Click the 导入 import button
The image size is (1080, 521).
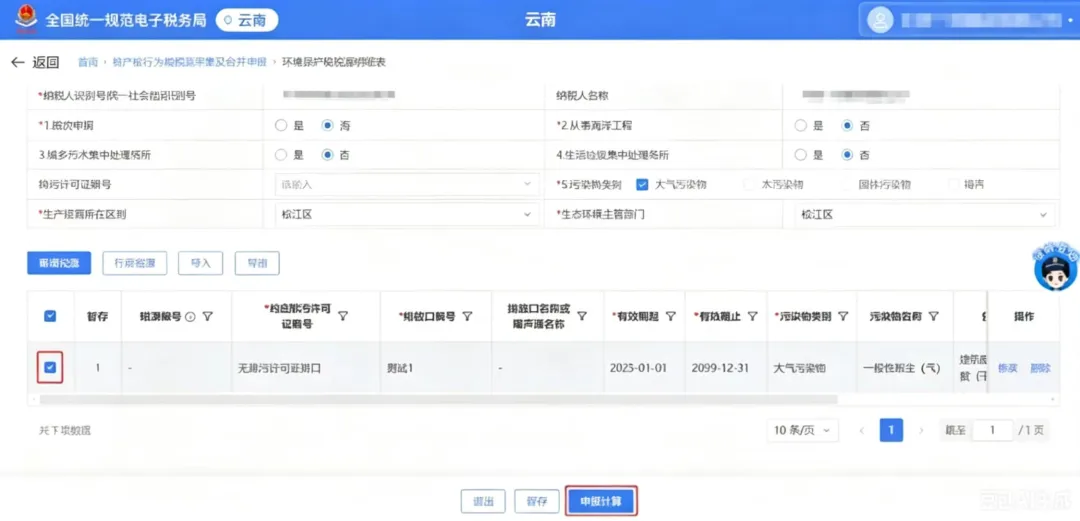[200, 263]
